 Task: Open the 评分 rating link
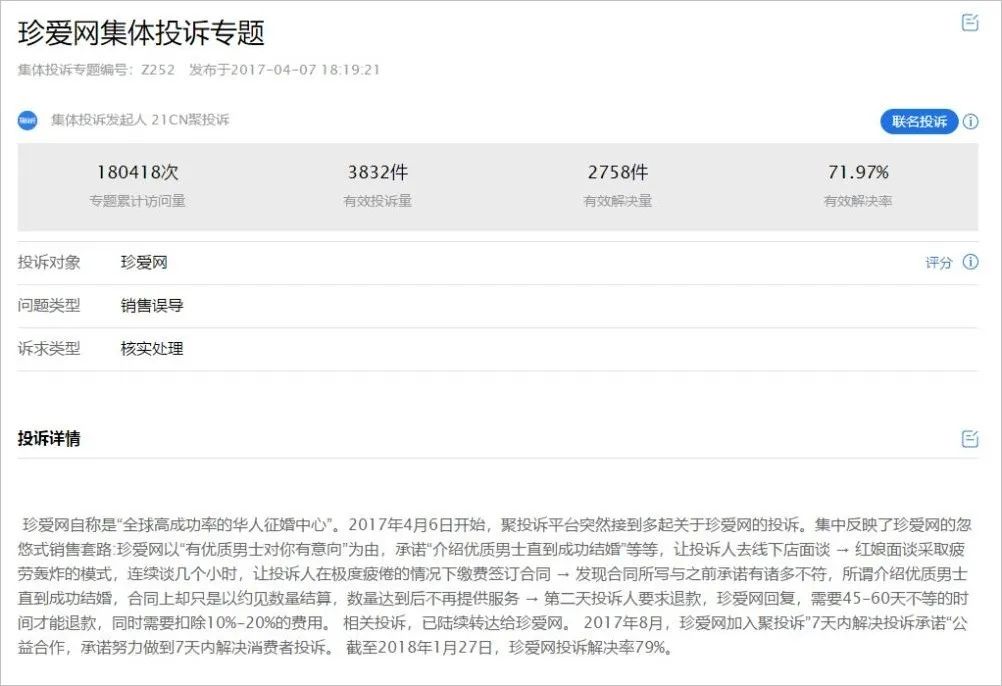point(938,262)
